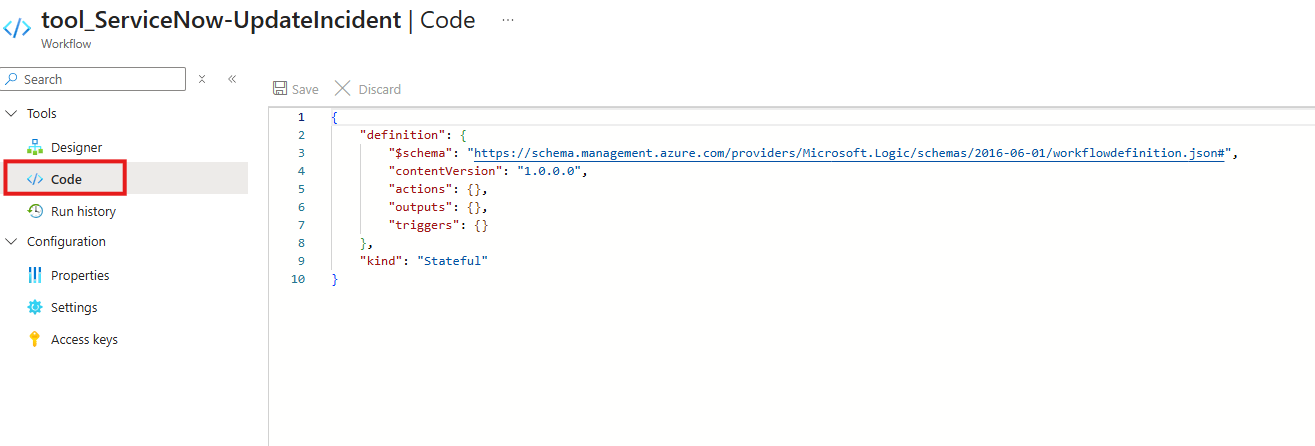Open the Code menu item
The width and height of the screenshot is (1315, 446).
point(67,180)
